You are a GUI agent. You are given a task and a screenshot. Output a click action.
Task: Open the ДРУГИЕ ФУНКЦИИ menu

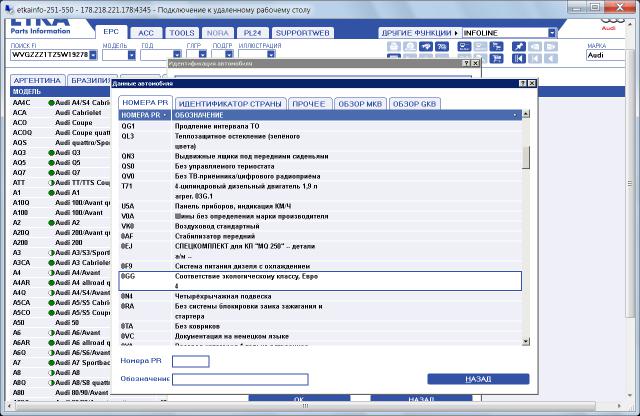click(x=419, y=33)
